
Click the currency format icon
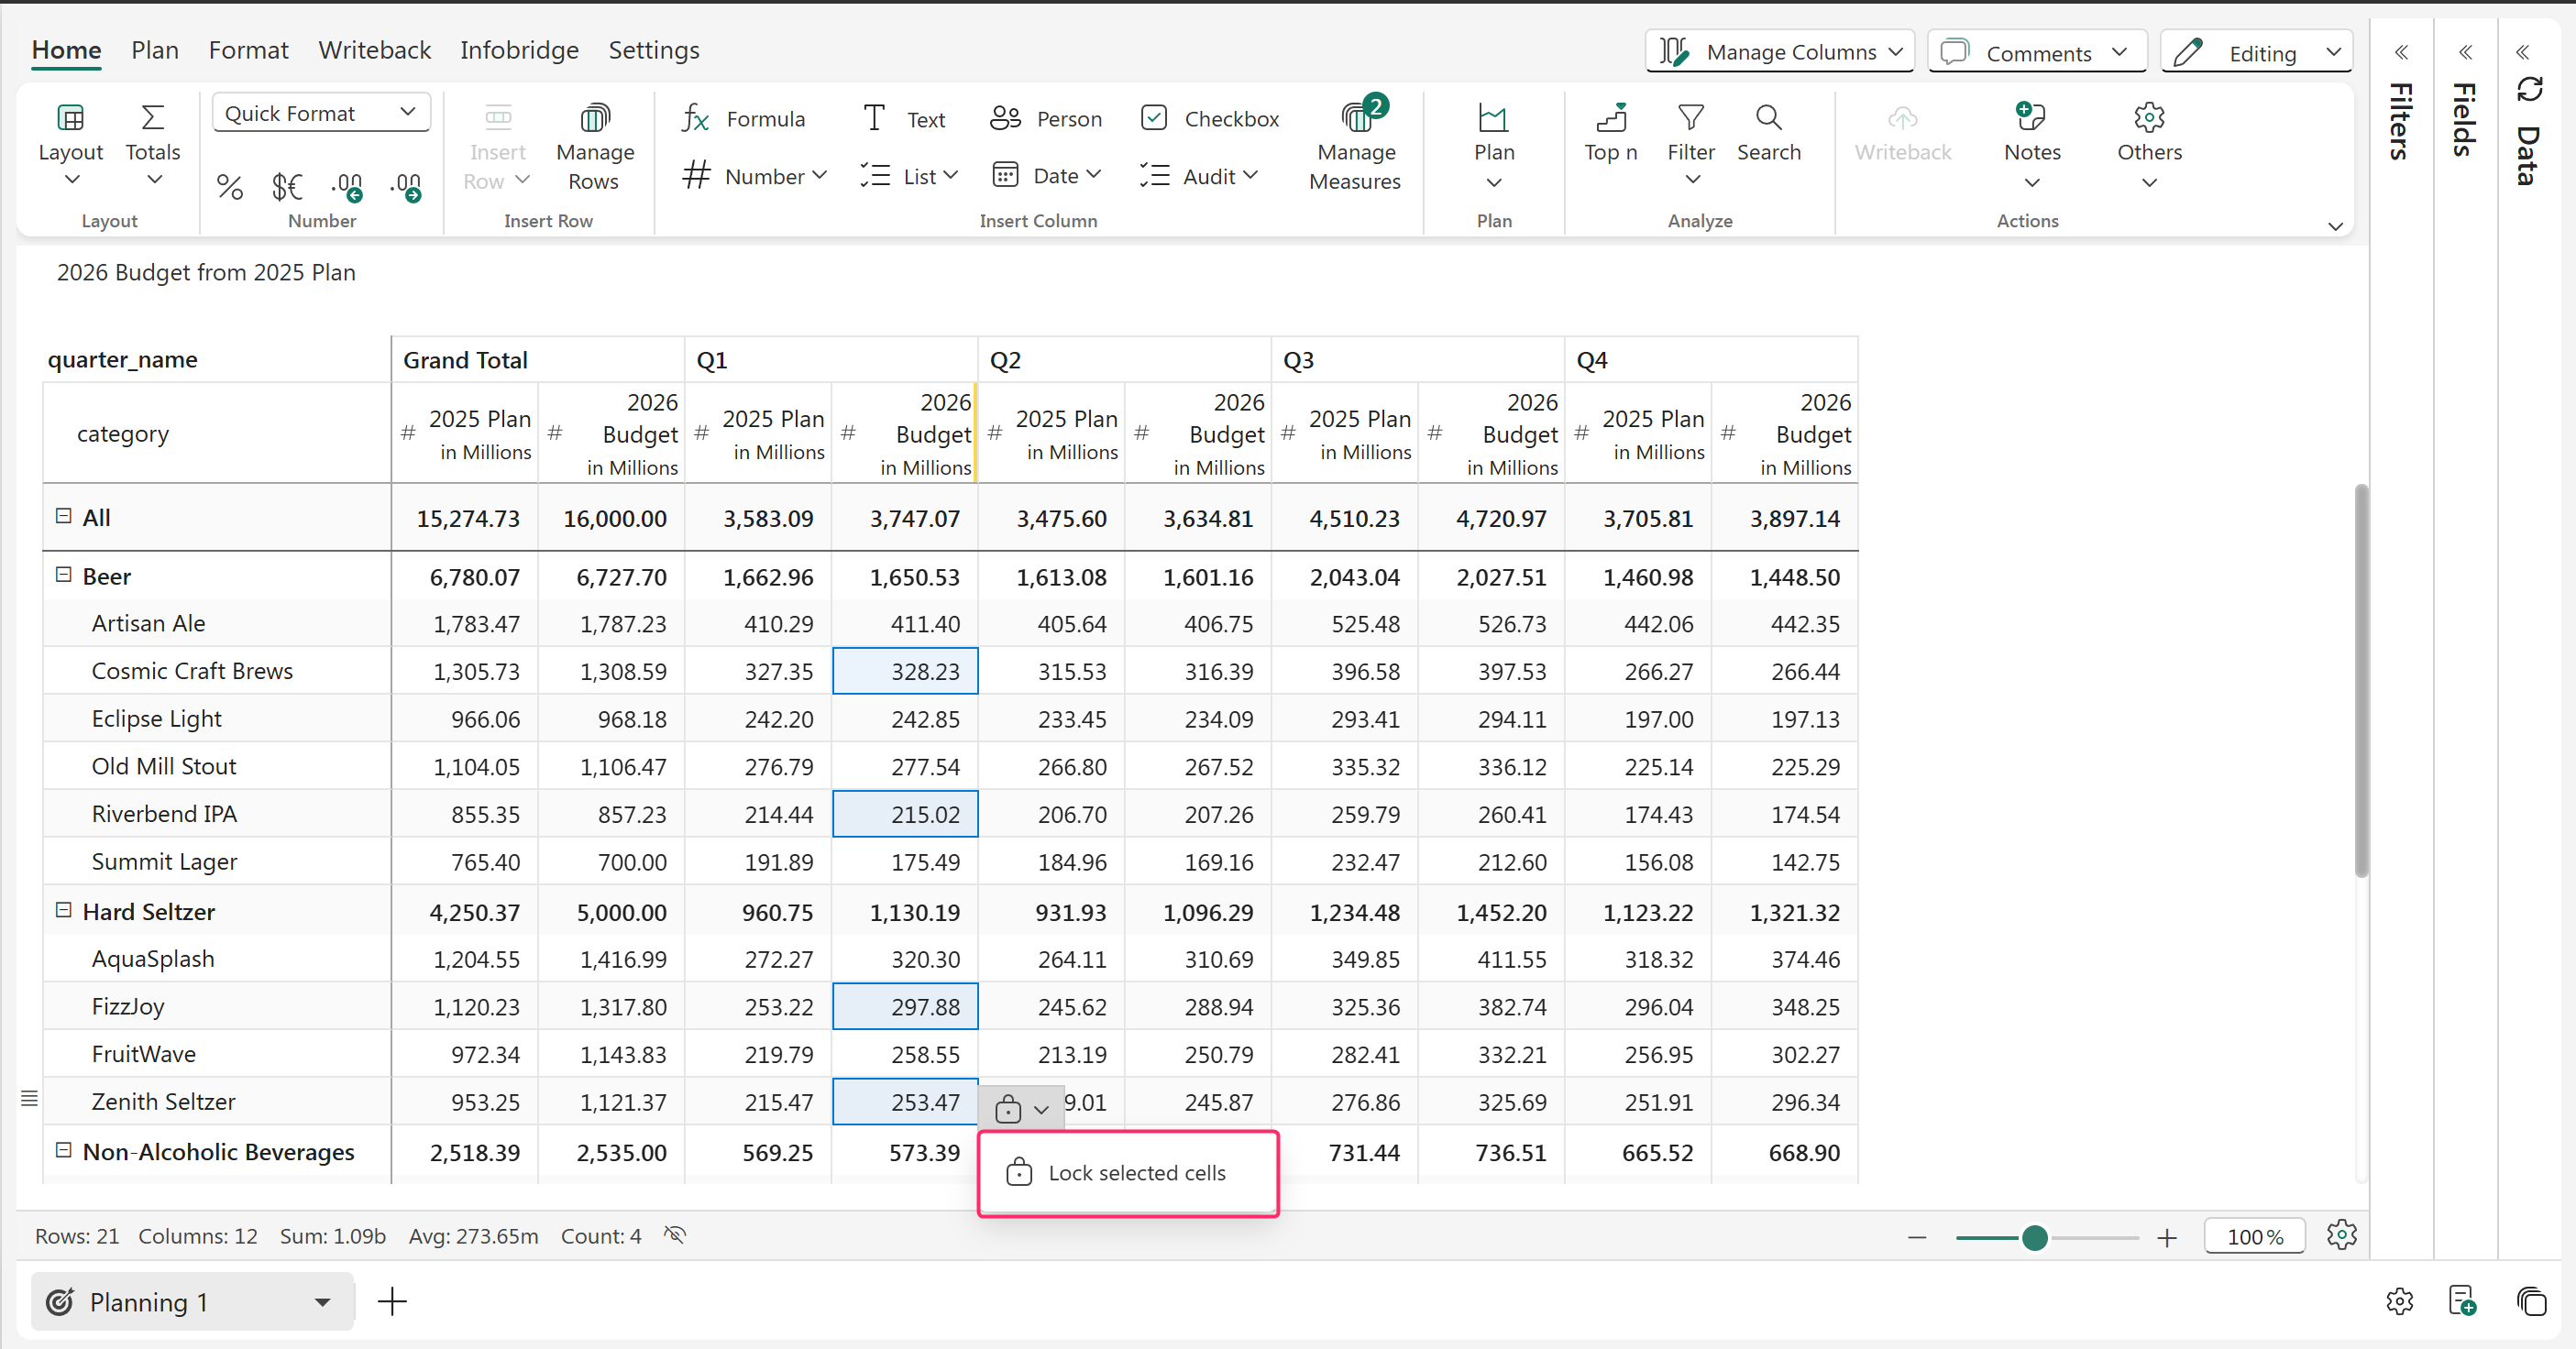coord(287,186)
